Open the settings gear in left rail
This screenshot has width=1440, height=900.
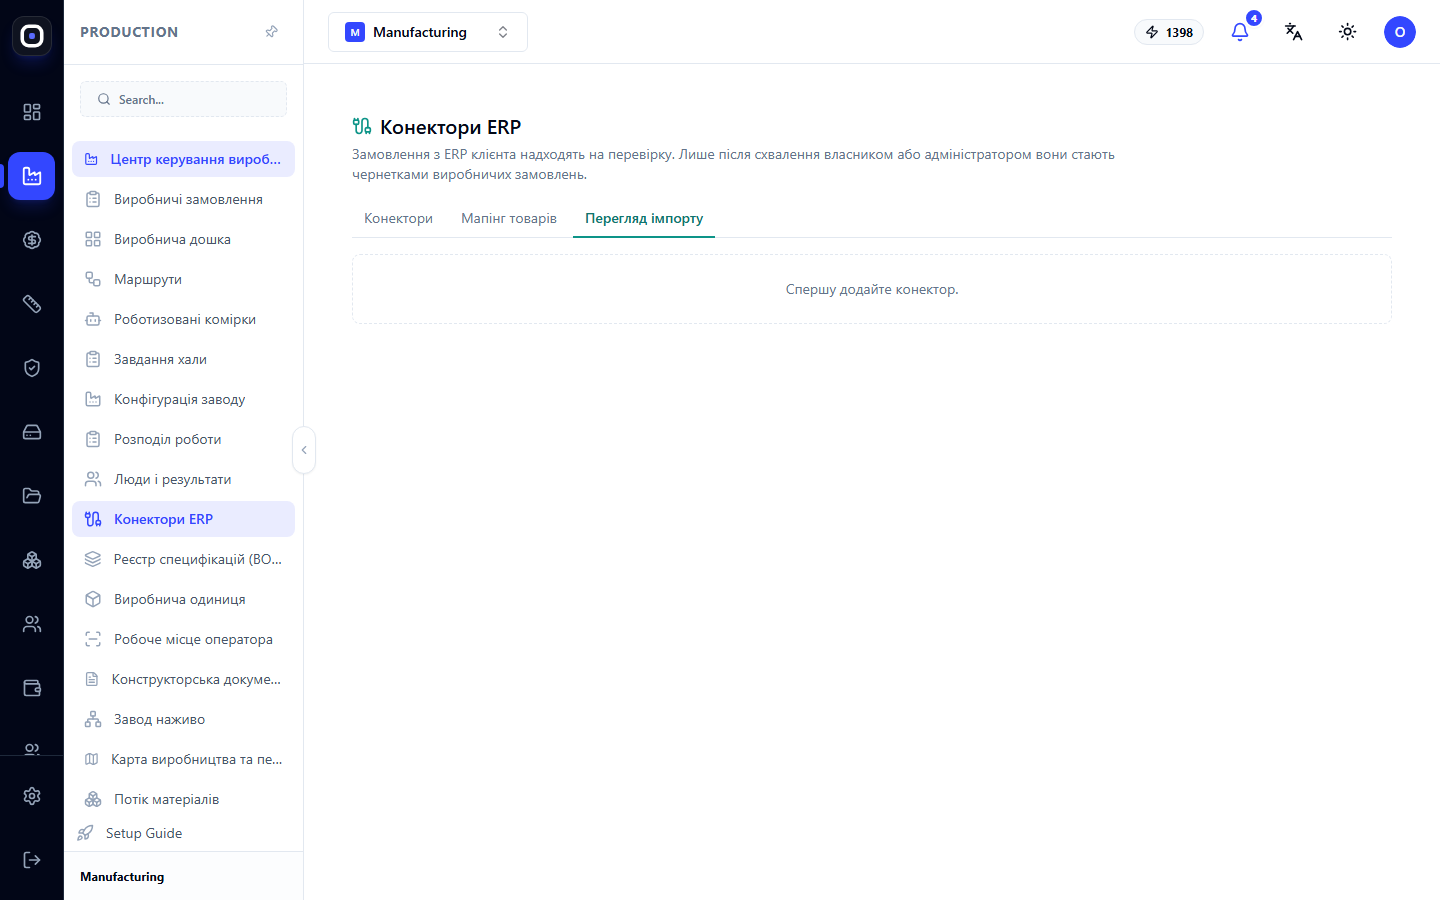click(32, 796)
